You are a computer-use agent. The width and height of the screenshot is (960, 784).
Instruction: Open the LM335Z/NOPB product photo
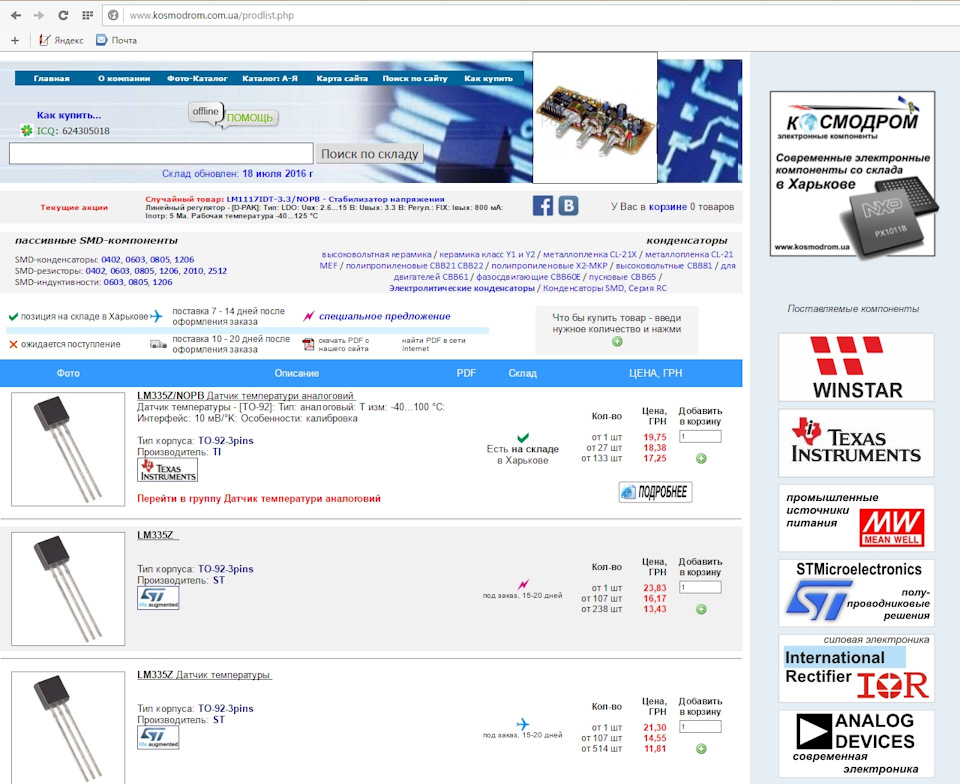[68, 449]
